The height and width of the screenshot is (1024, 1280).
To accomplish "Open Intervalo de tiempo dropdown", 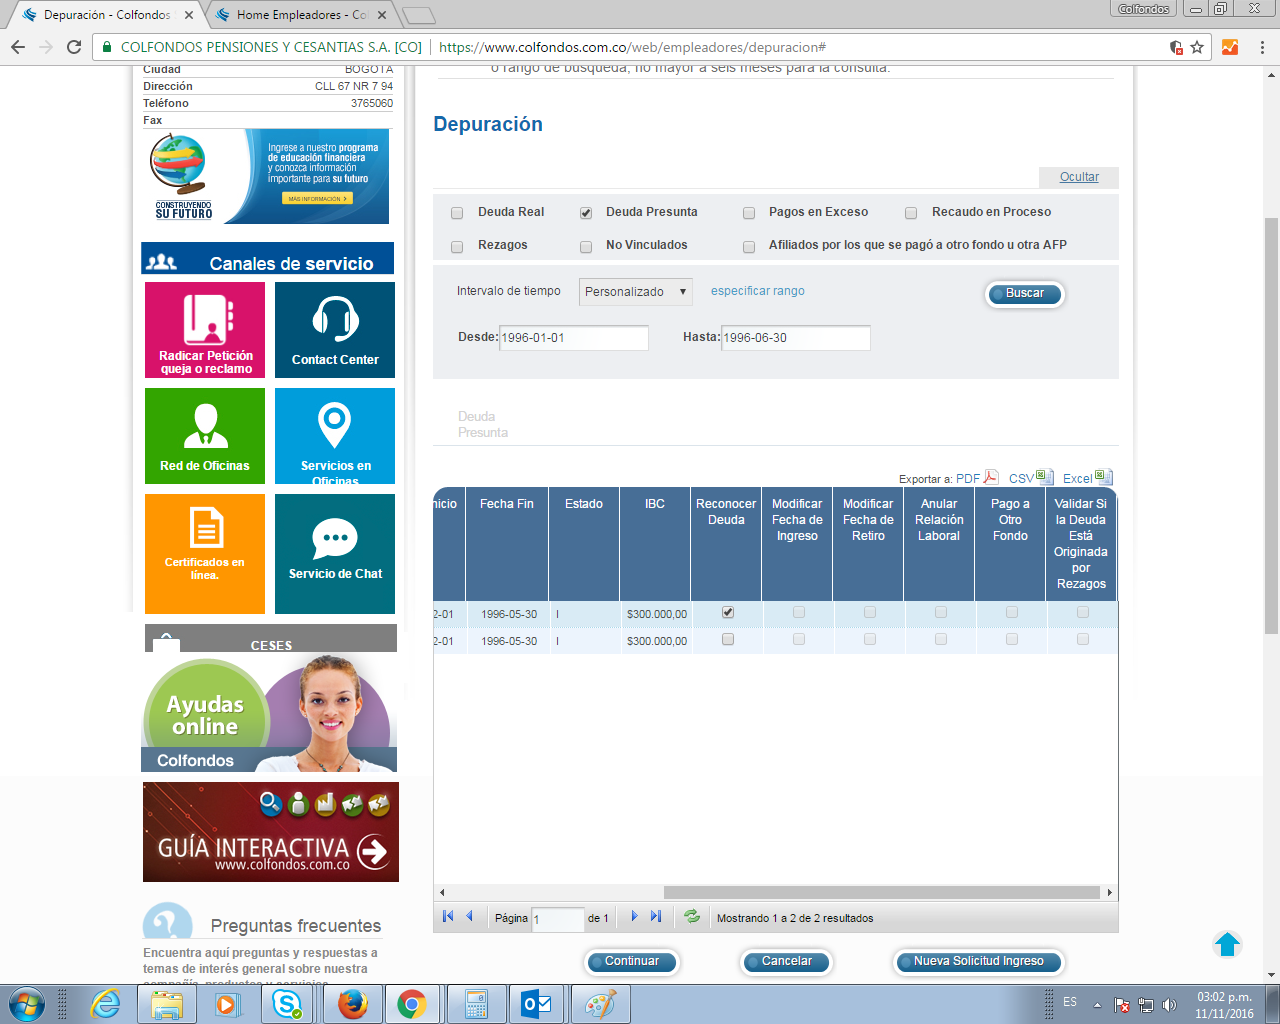I will 635,292.
